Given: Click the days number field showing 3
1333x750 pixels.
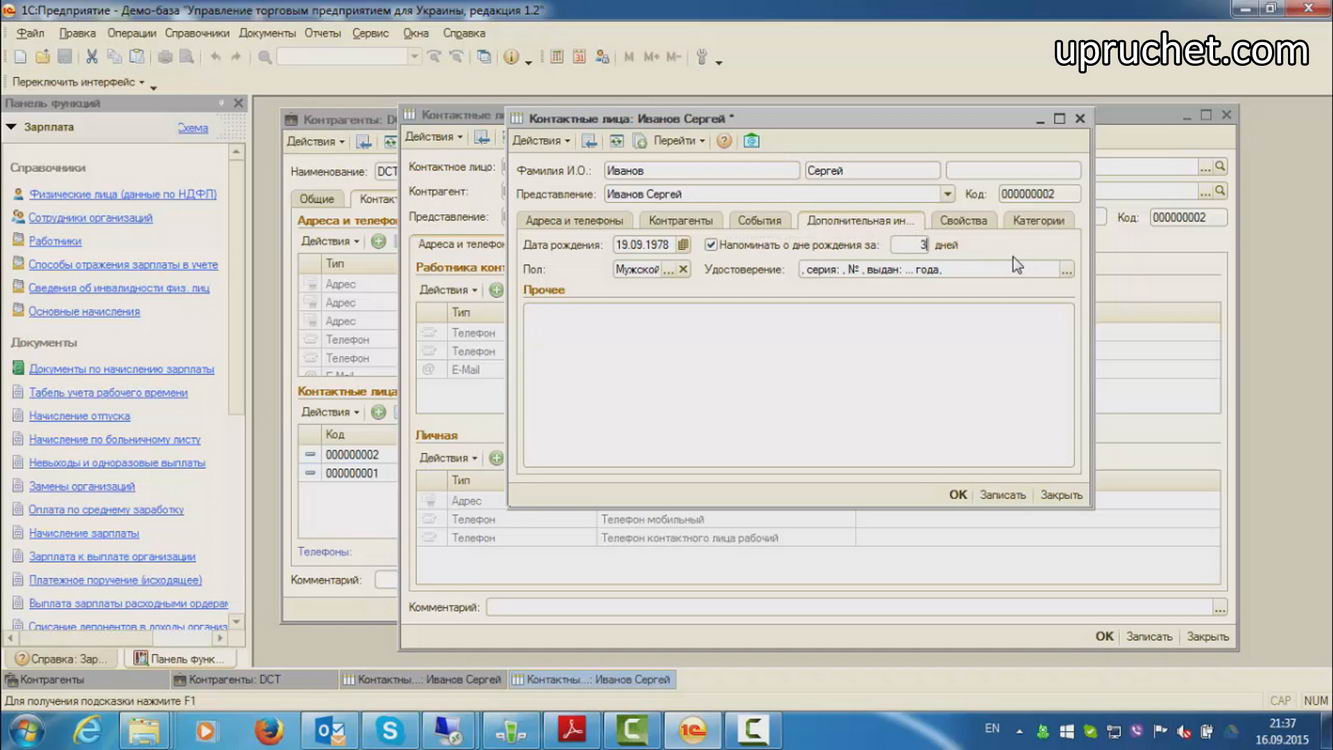Looking at the screenshot, I should tap(909, 244).
